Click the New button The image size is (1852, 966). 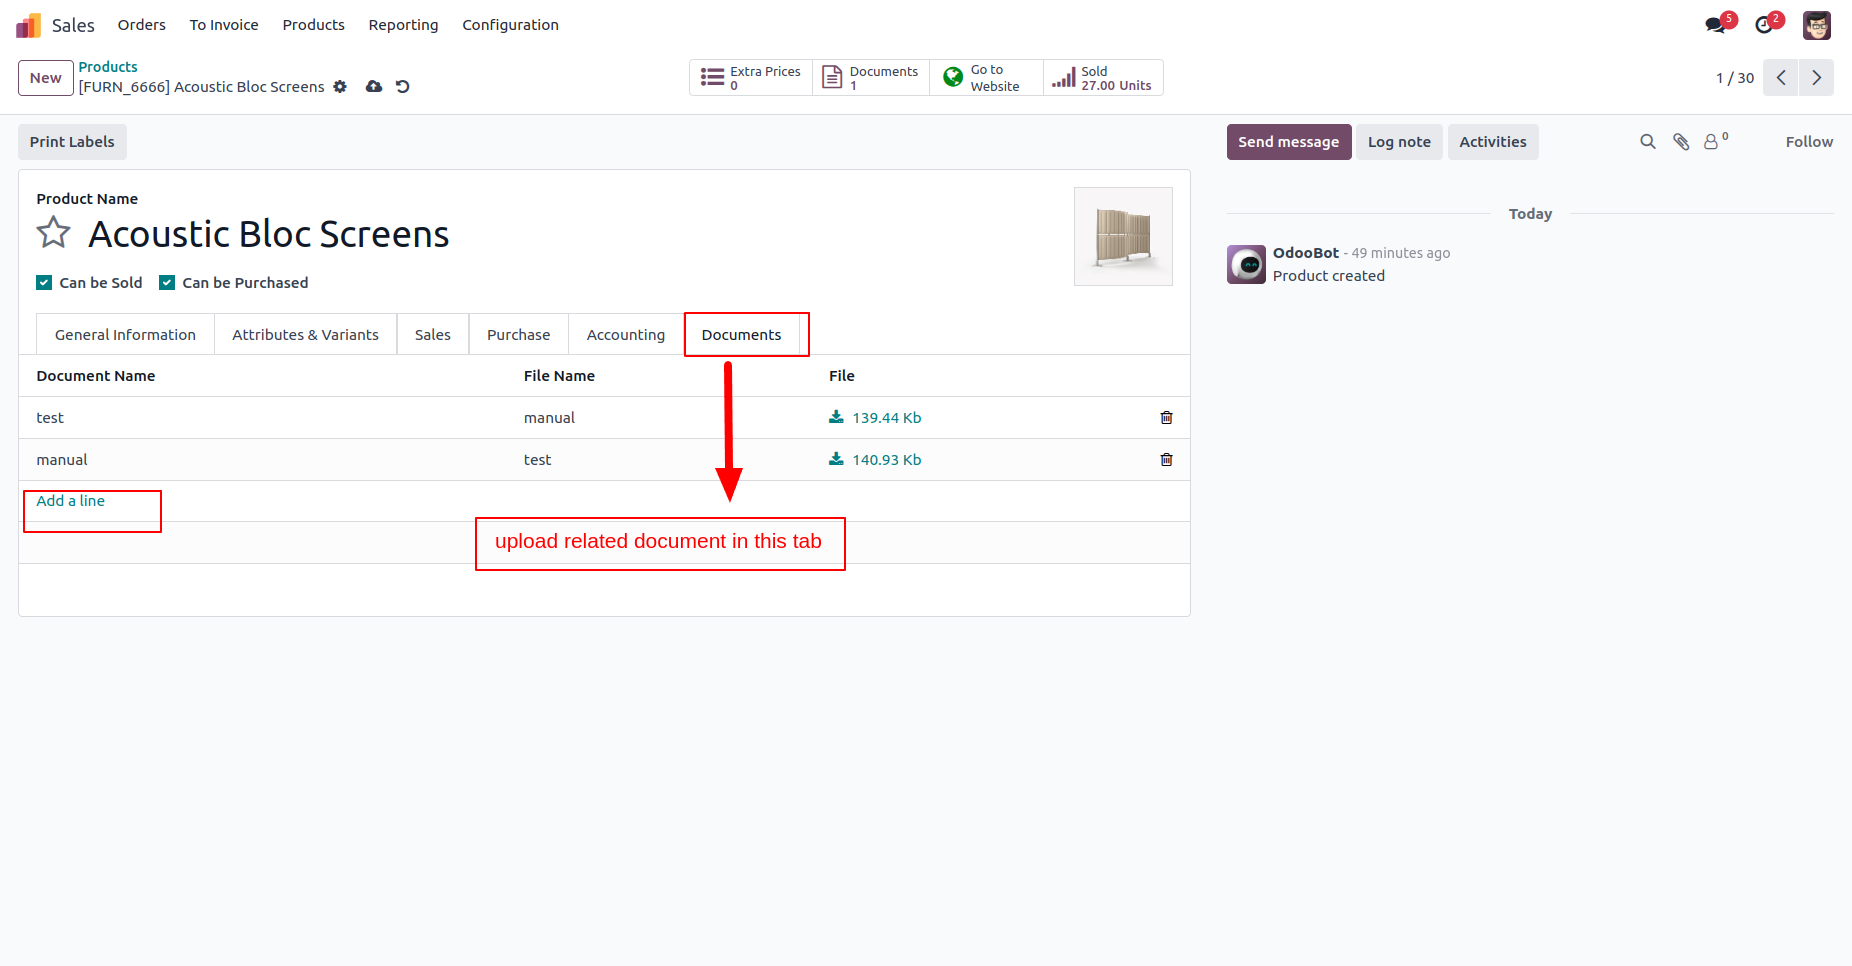tap(46, 78)
